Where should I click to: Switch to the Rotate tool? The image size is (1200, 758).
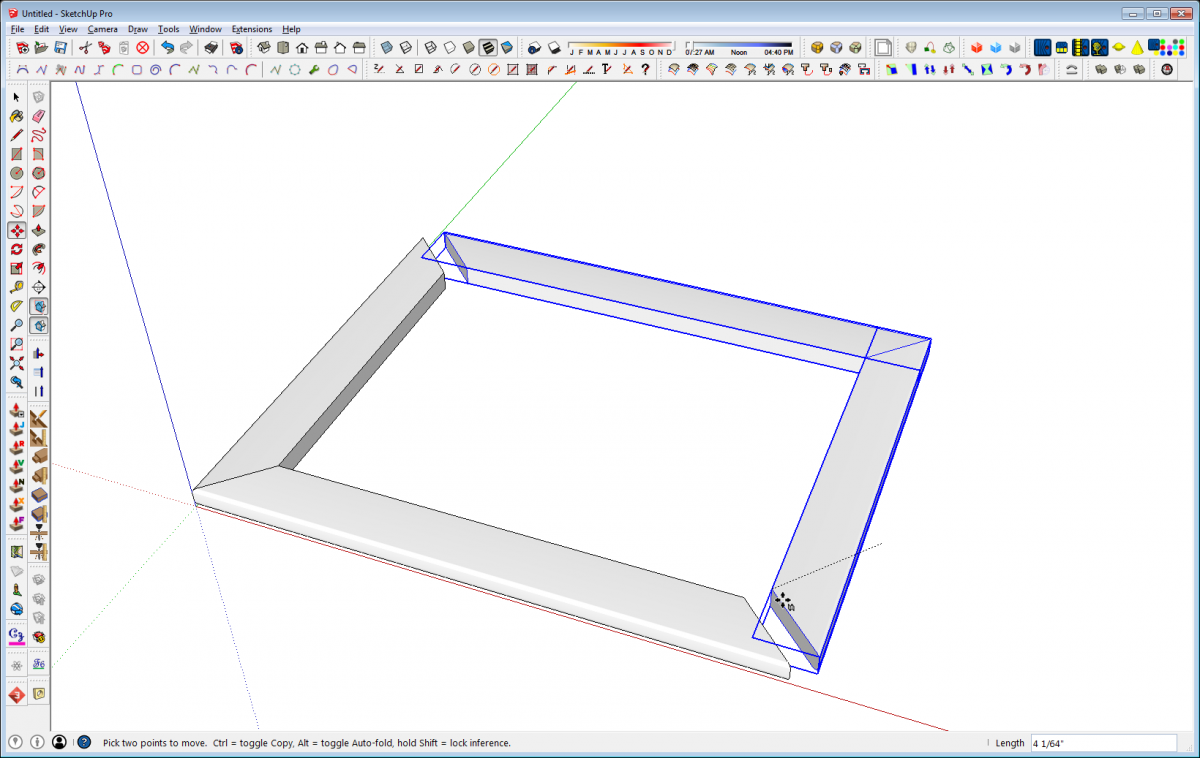coord(15,249)
